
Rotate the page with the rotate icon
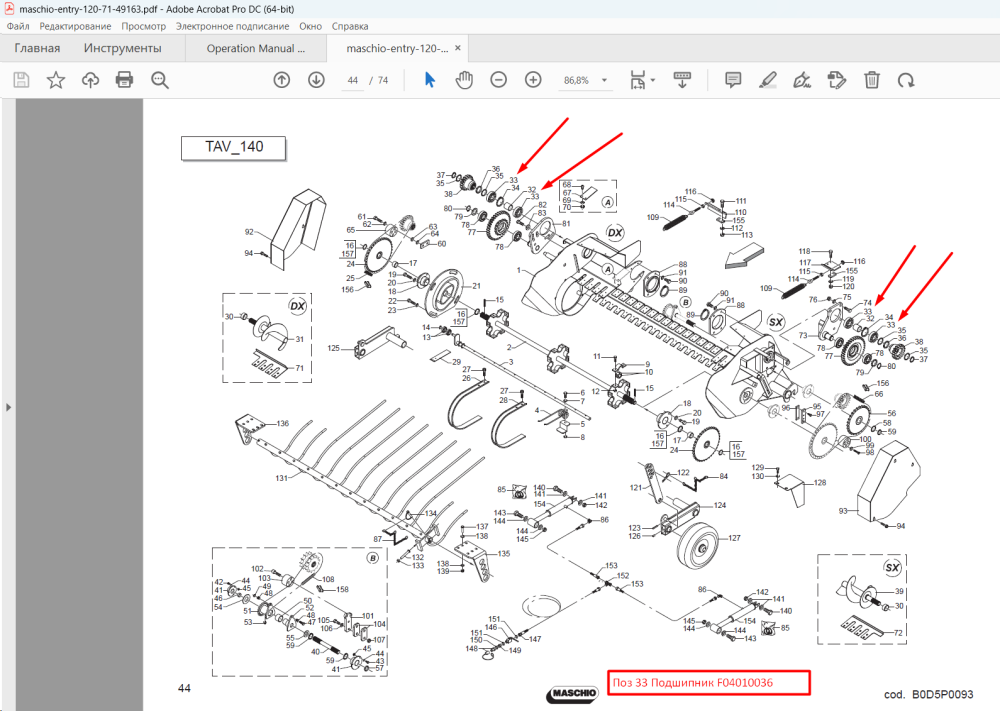coord(906,80)
